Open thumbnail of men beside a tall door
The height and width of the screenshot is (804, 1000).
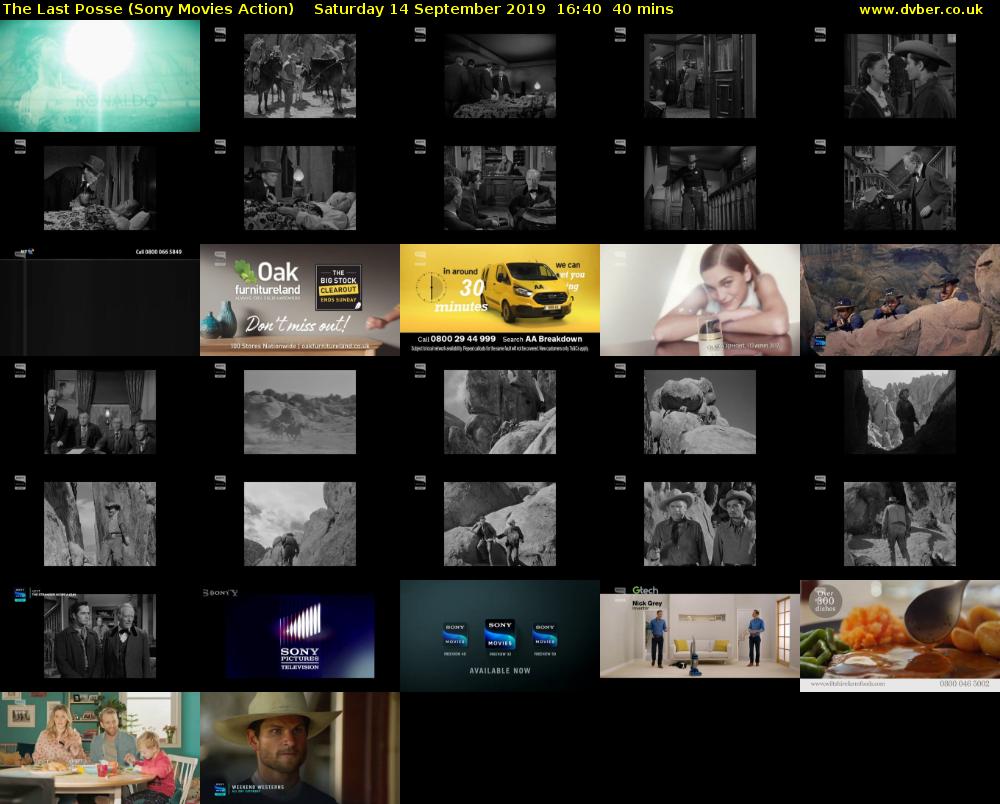click(700, 76)
